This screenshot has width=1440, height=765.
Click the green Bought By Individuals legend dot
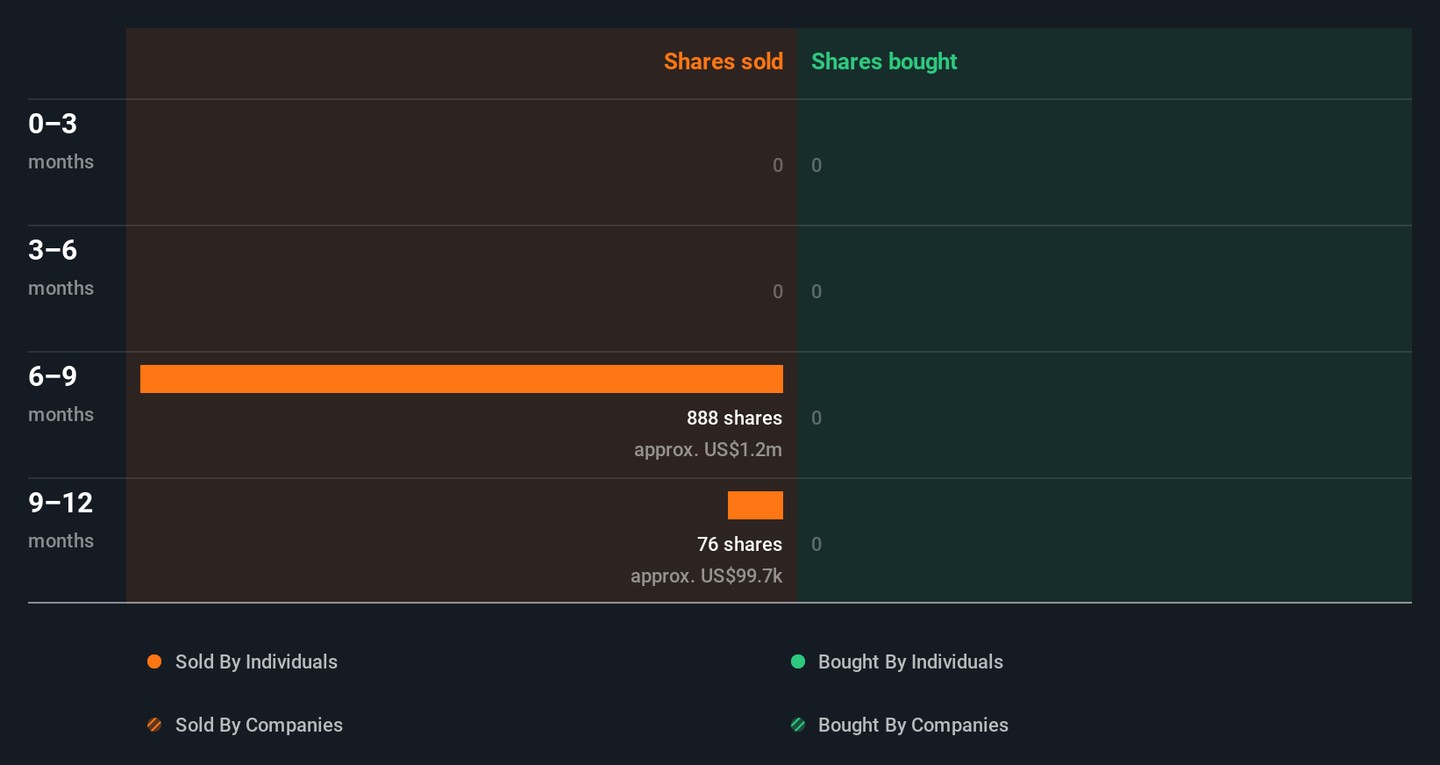pyautogui.click(x=798, y=662)
